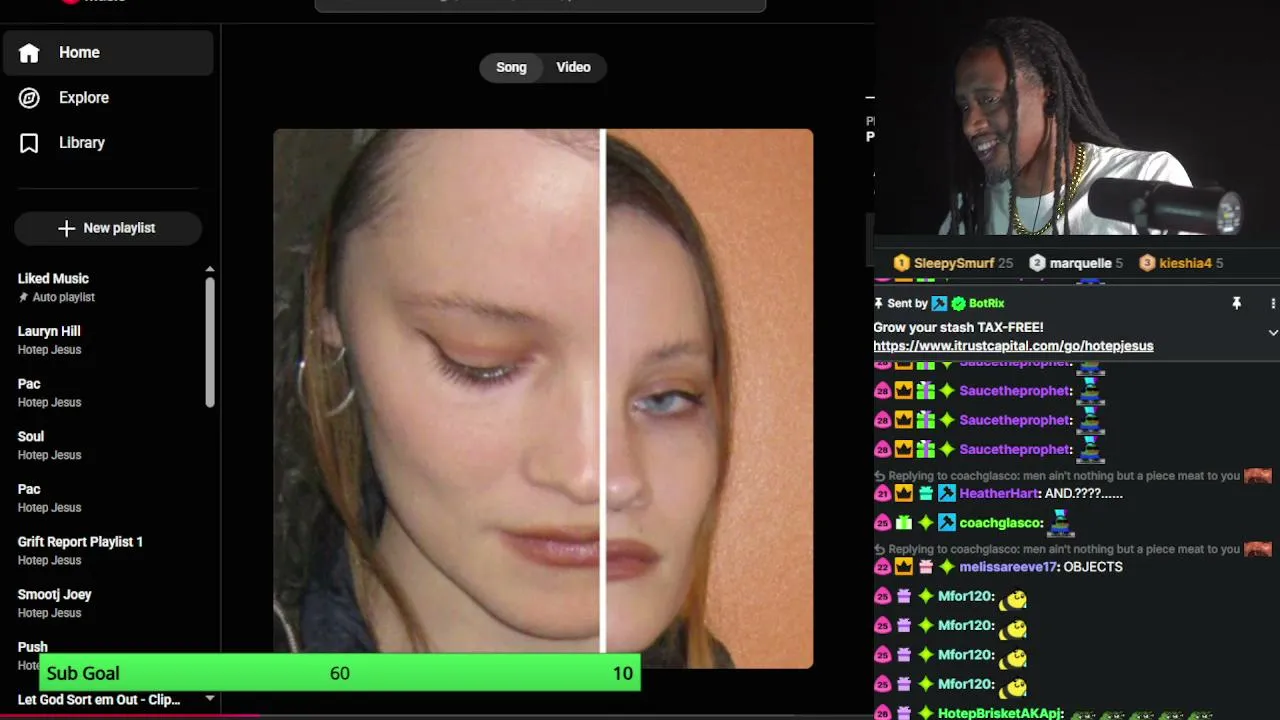Screen dimensions: 1280x720
Task: Switch player to Song mode
Action: tap(511, 67)
